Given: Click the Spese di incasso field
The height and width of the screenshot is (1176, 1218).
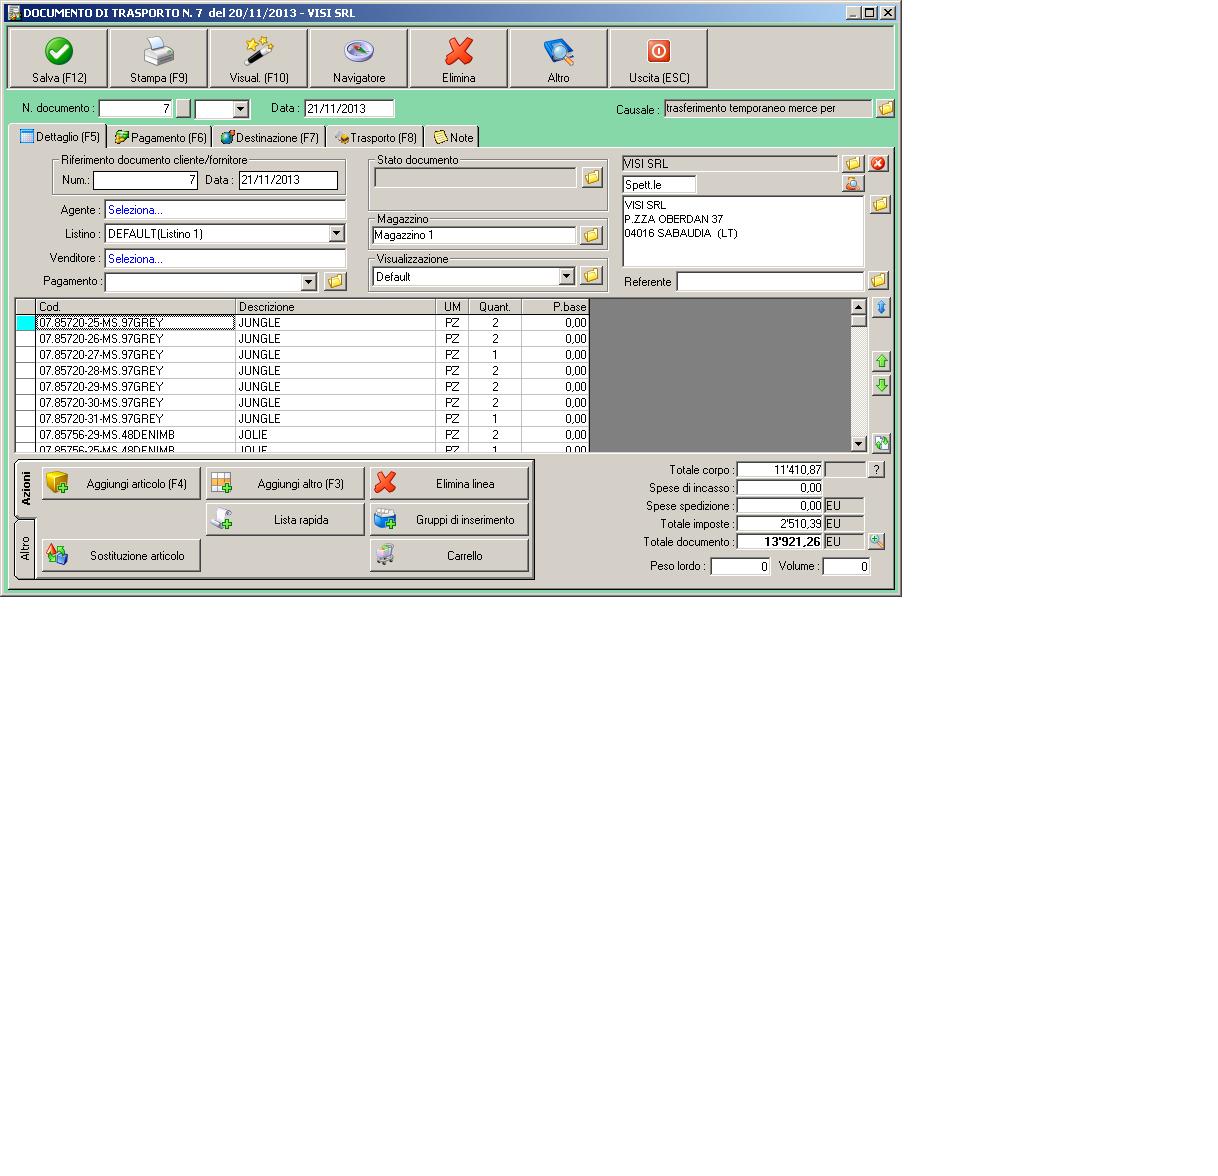Looking at the screenshot, I should (x=780, y=488).
